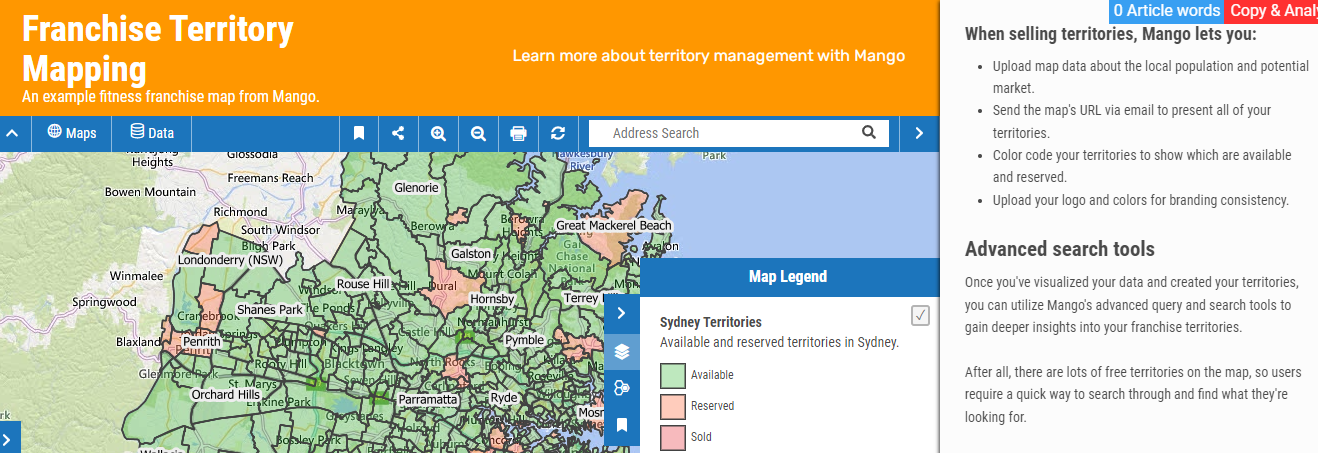Click the Londonderry (NSW) map label
The width and height of the screenshot is (1318, 453).
click(x=231, y=260)
